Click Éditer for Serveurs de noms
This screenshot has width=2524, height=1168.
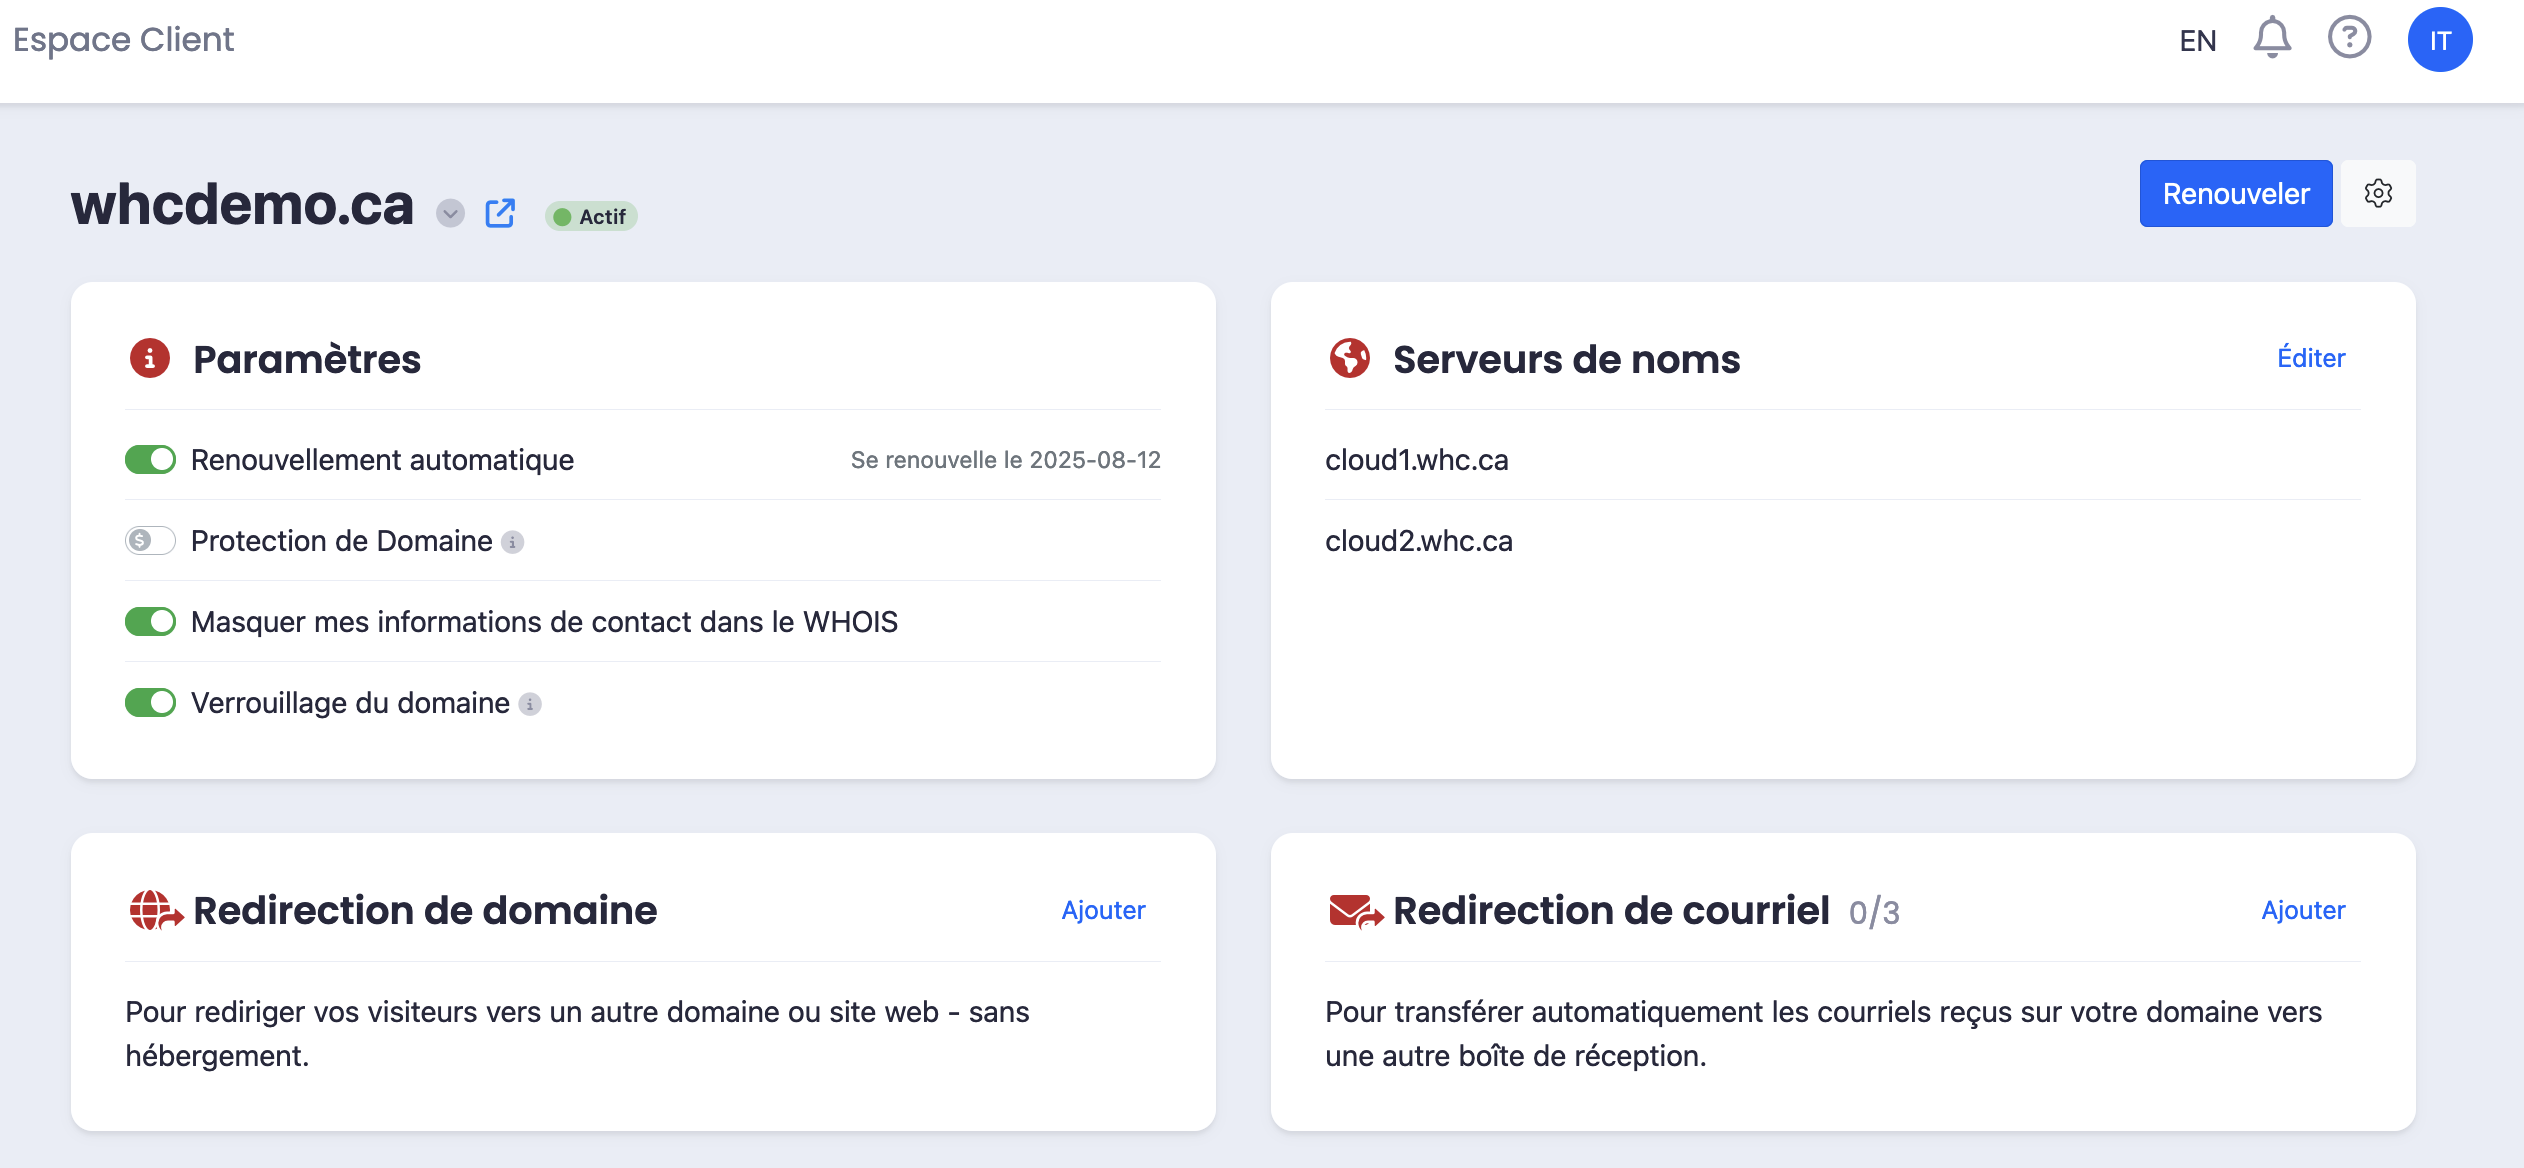pos(2311,358)
